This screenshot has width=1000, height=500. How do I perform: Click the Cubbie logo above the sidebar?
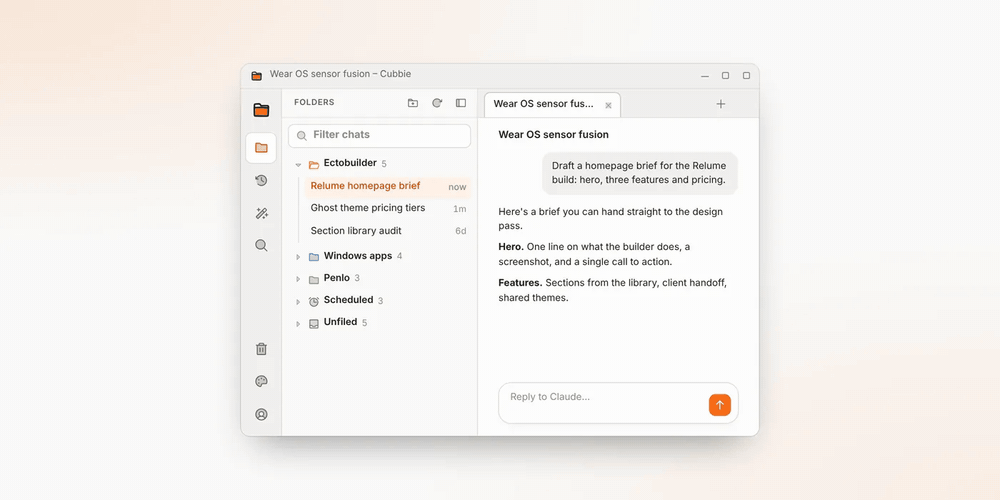[x=261, y=110]
